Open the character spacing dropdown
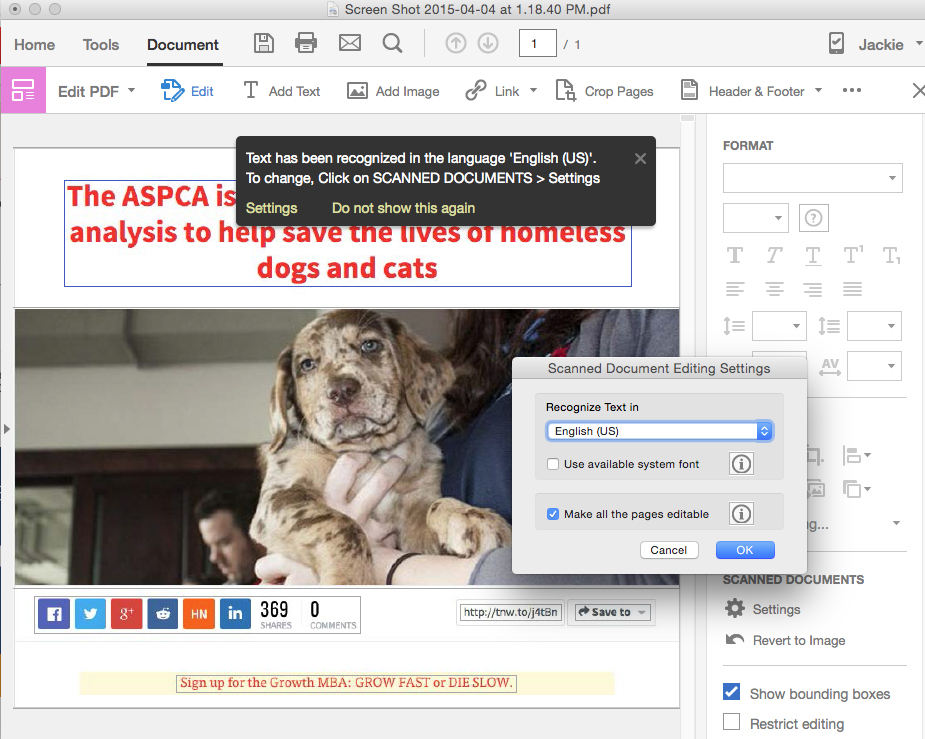The height and width of the screenshot is (739, 925). [x=874, y=366]
